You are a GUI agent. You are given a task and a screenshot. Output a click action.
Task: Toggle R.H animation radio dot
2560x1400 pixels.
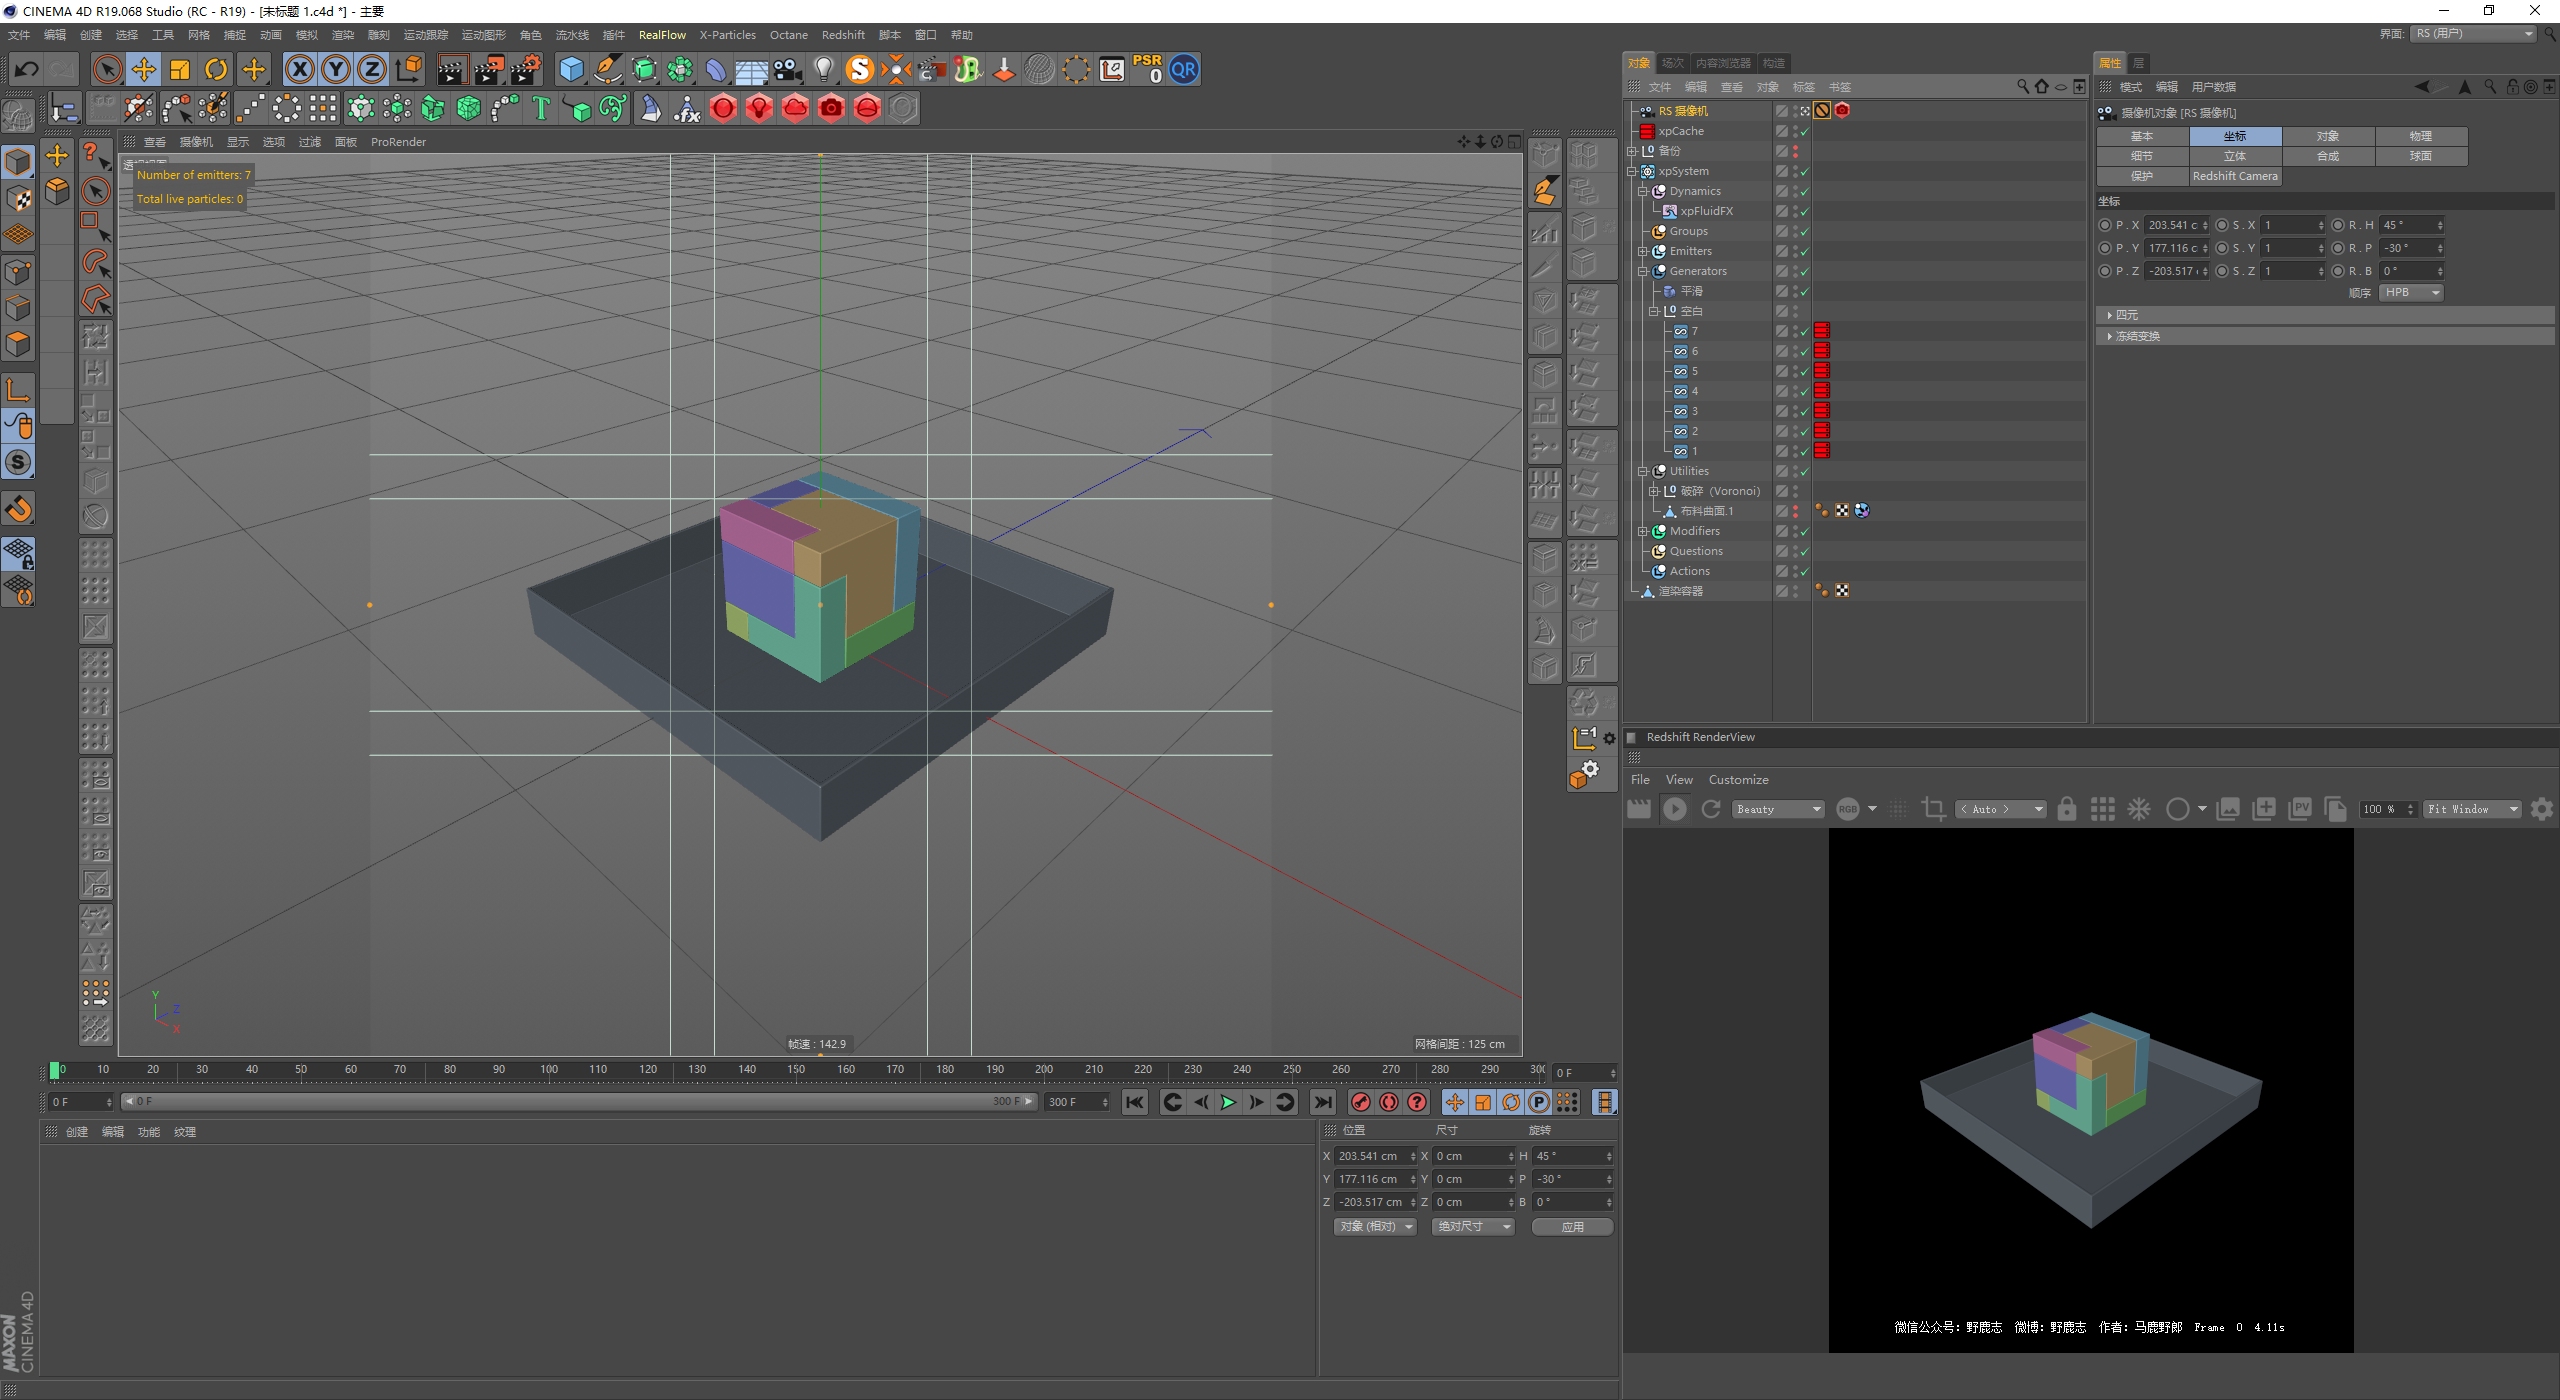[x=2338, y=225]
